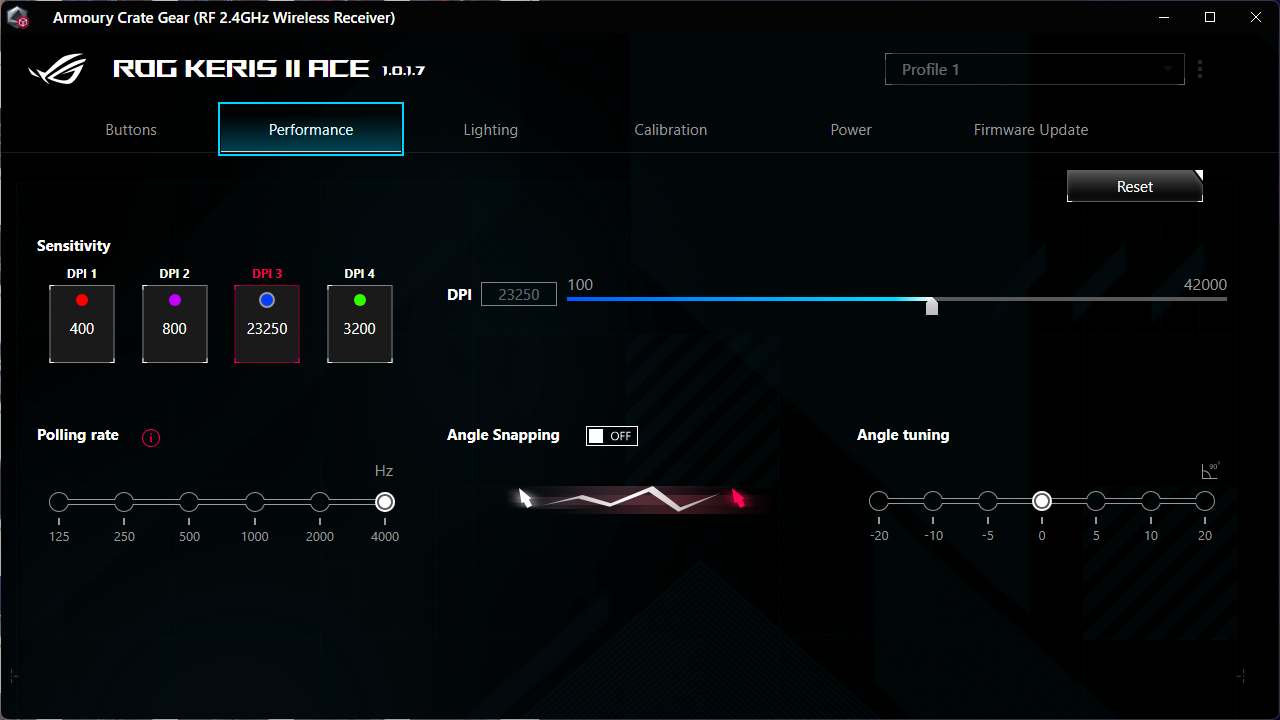Set polling rate to 125 Hz
The width and height of the screenshot is (1280, 720).
[59, 502]
